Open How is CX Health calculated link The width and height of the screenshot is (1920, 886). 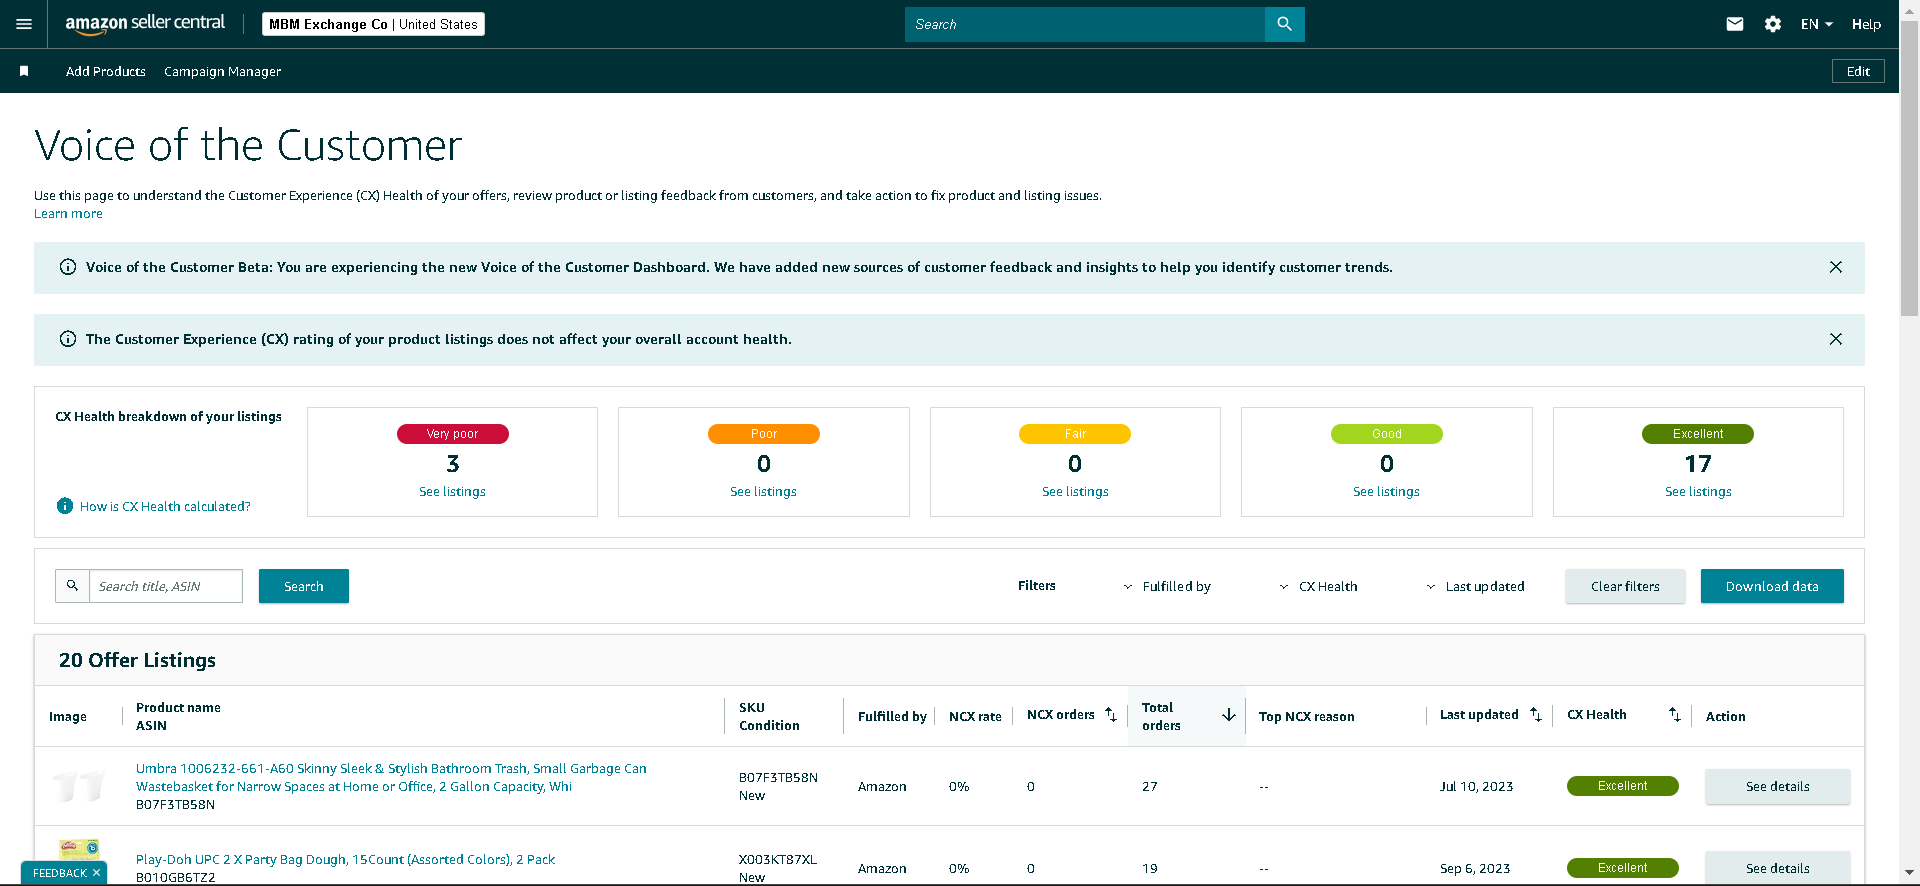(165, 507)
